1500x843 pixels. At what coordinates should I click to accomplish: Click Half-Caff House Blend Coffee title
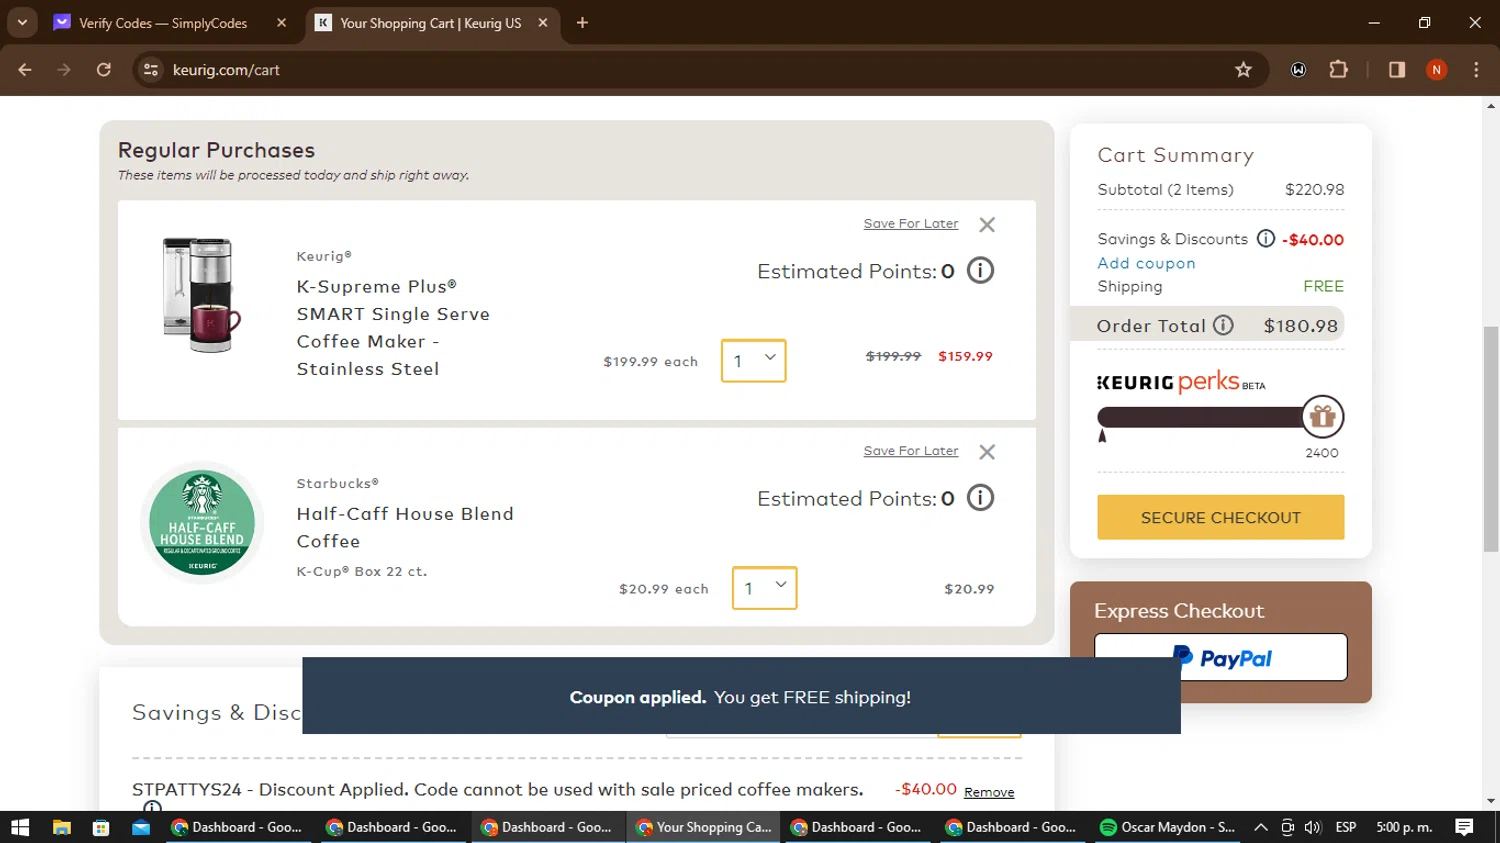click(x=405, y=527)
